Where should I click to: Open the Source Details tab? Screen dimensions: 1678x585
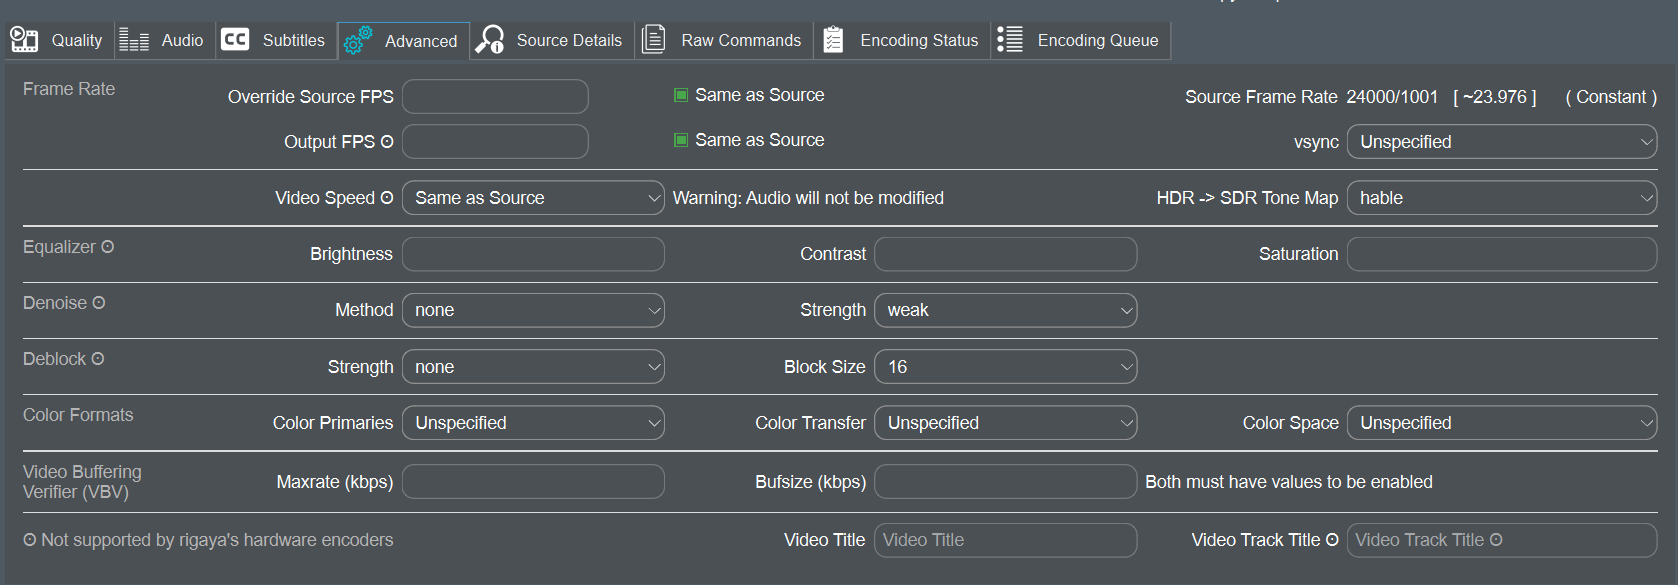tap(568, 40)
